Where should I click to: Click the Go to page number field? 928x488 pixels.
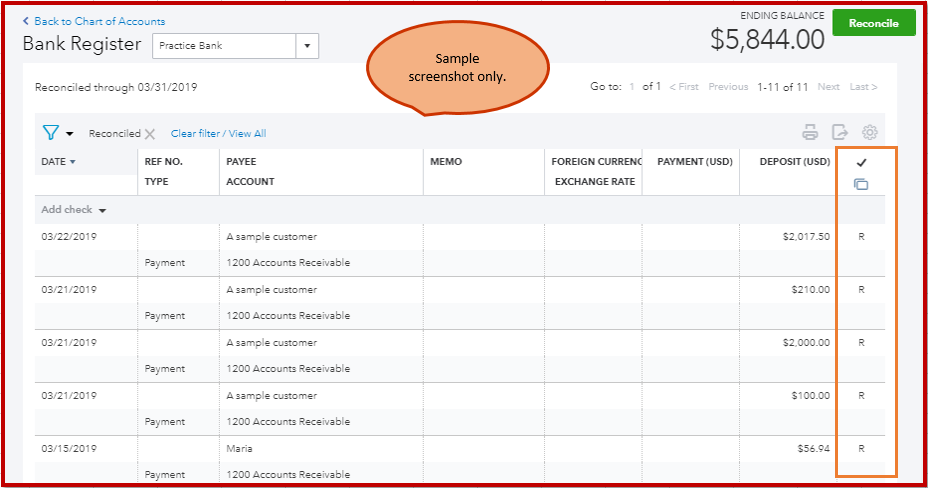tap(632, 86)
